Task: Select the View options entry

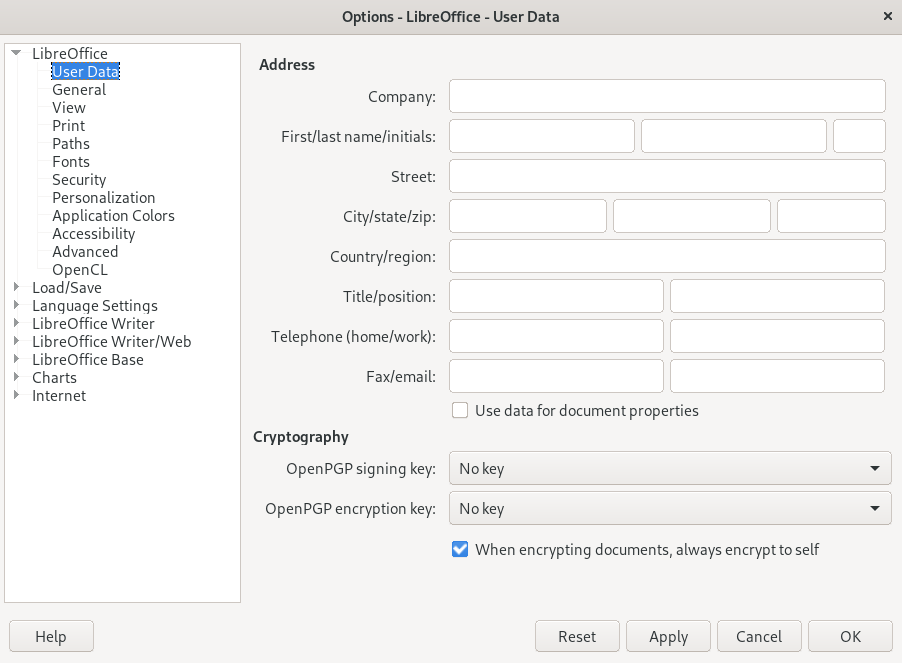Action: click(x=69, y=108)
